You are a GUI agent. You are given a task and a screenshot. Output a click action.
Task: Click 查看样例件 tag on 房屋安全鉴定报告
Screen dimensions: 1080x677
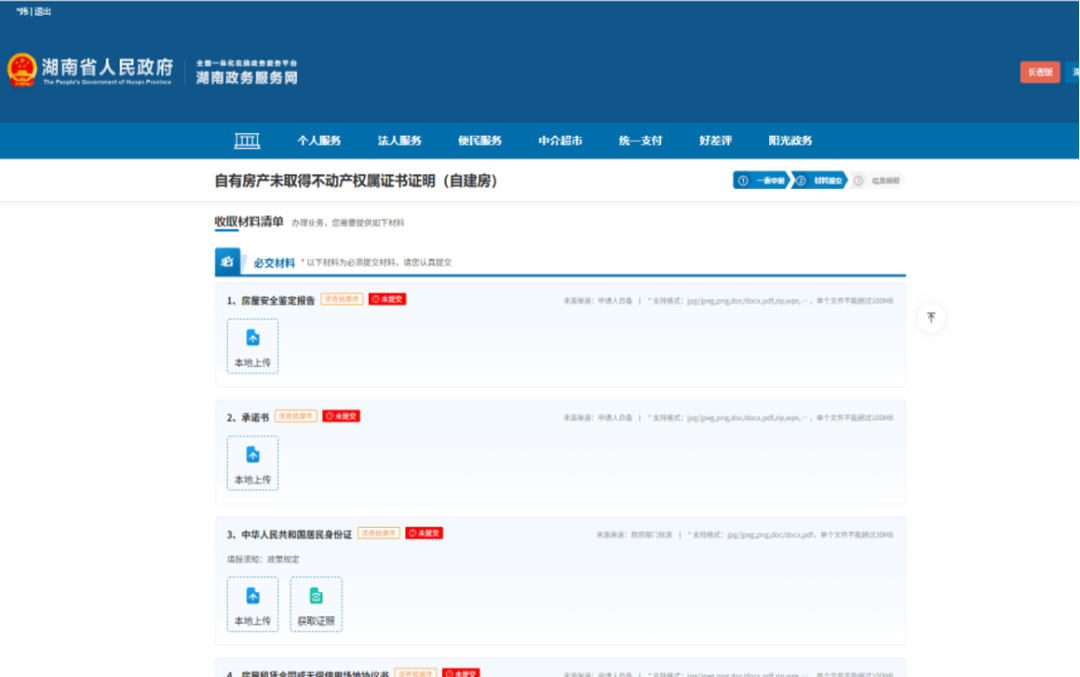(x=340, y=298)
